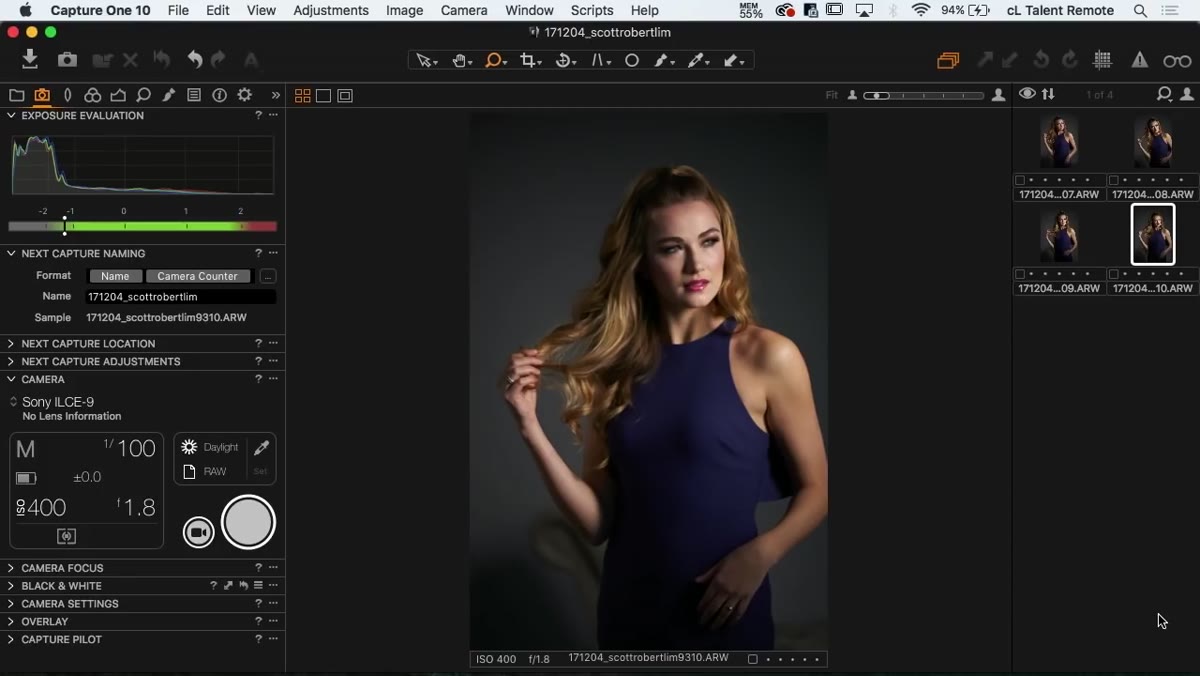Show more tool tabs with double chevron
Viewport: 1200px width, 676px height.
276,95
